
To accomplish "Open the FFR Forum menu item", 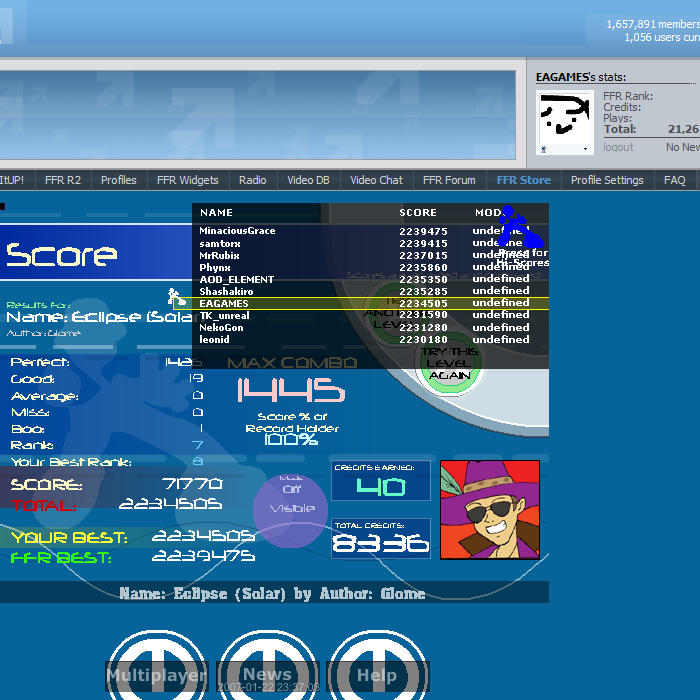I will [449, 180].
